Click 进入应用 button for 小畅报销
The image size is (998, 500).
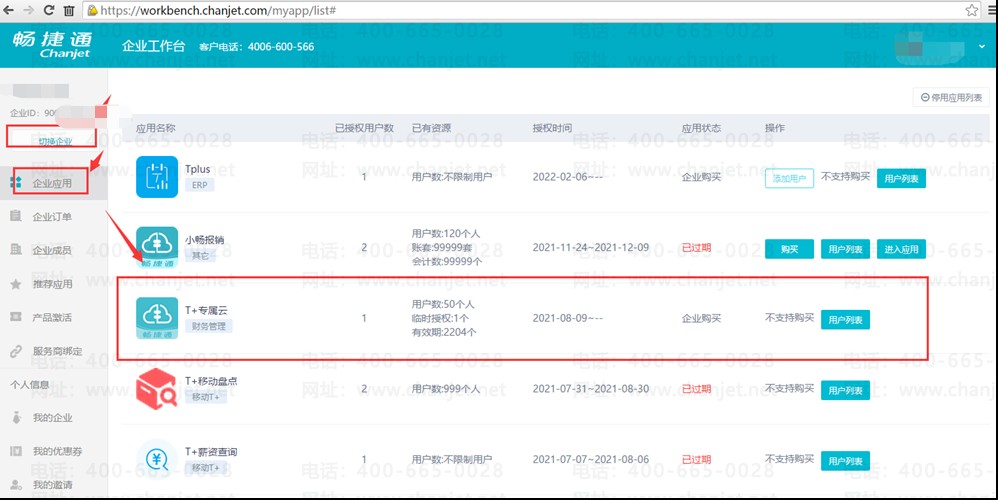pyautogui.click(x=901, y=249)
